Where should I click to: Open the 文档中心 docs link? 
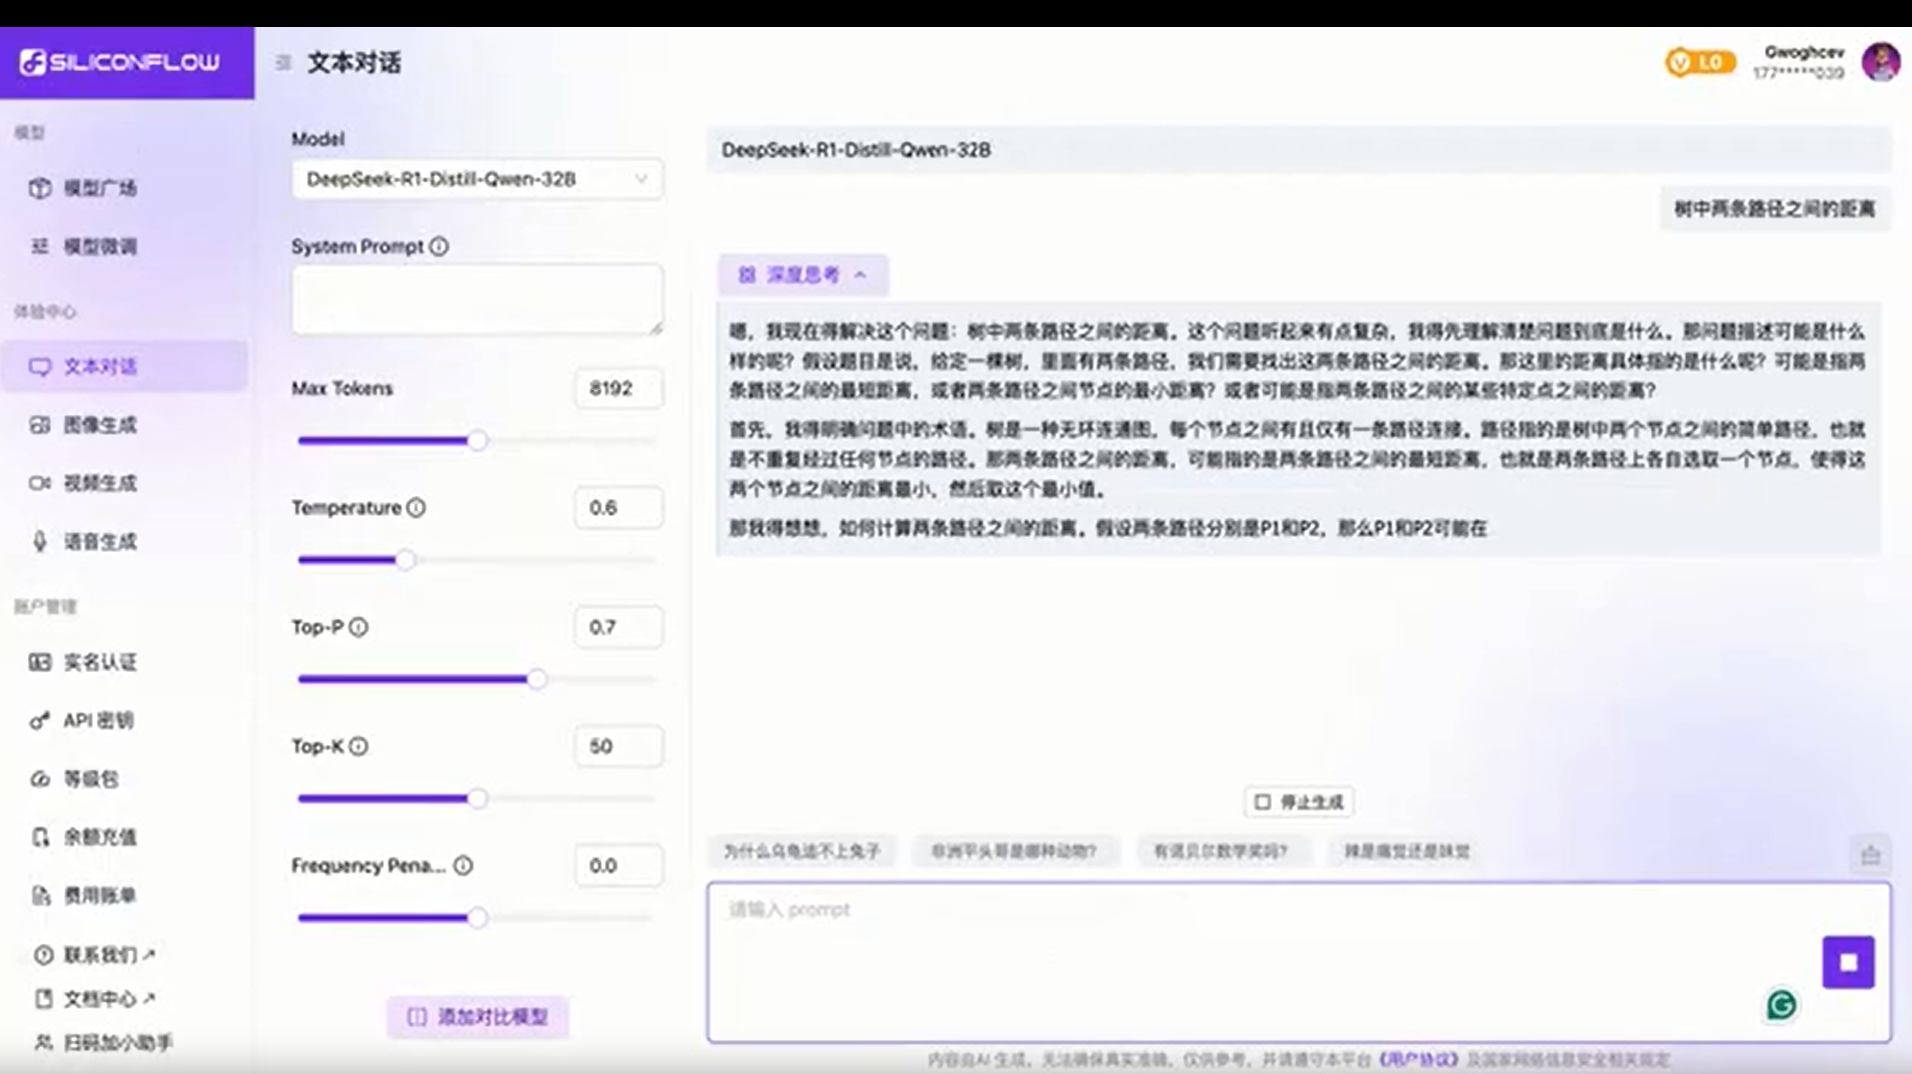coord(95,999)
